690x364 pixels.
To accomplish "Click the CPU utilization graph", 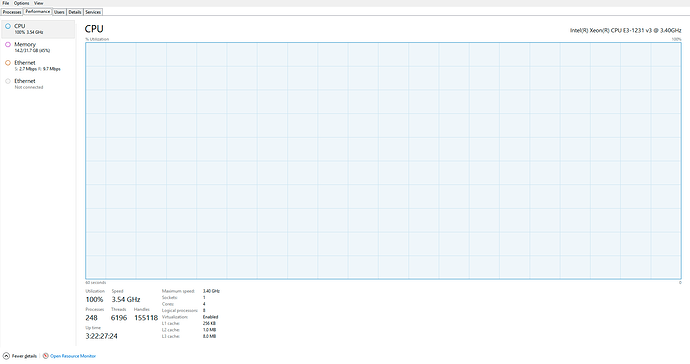I will [383, 161].
